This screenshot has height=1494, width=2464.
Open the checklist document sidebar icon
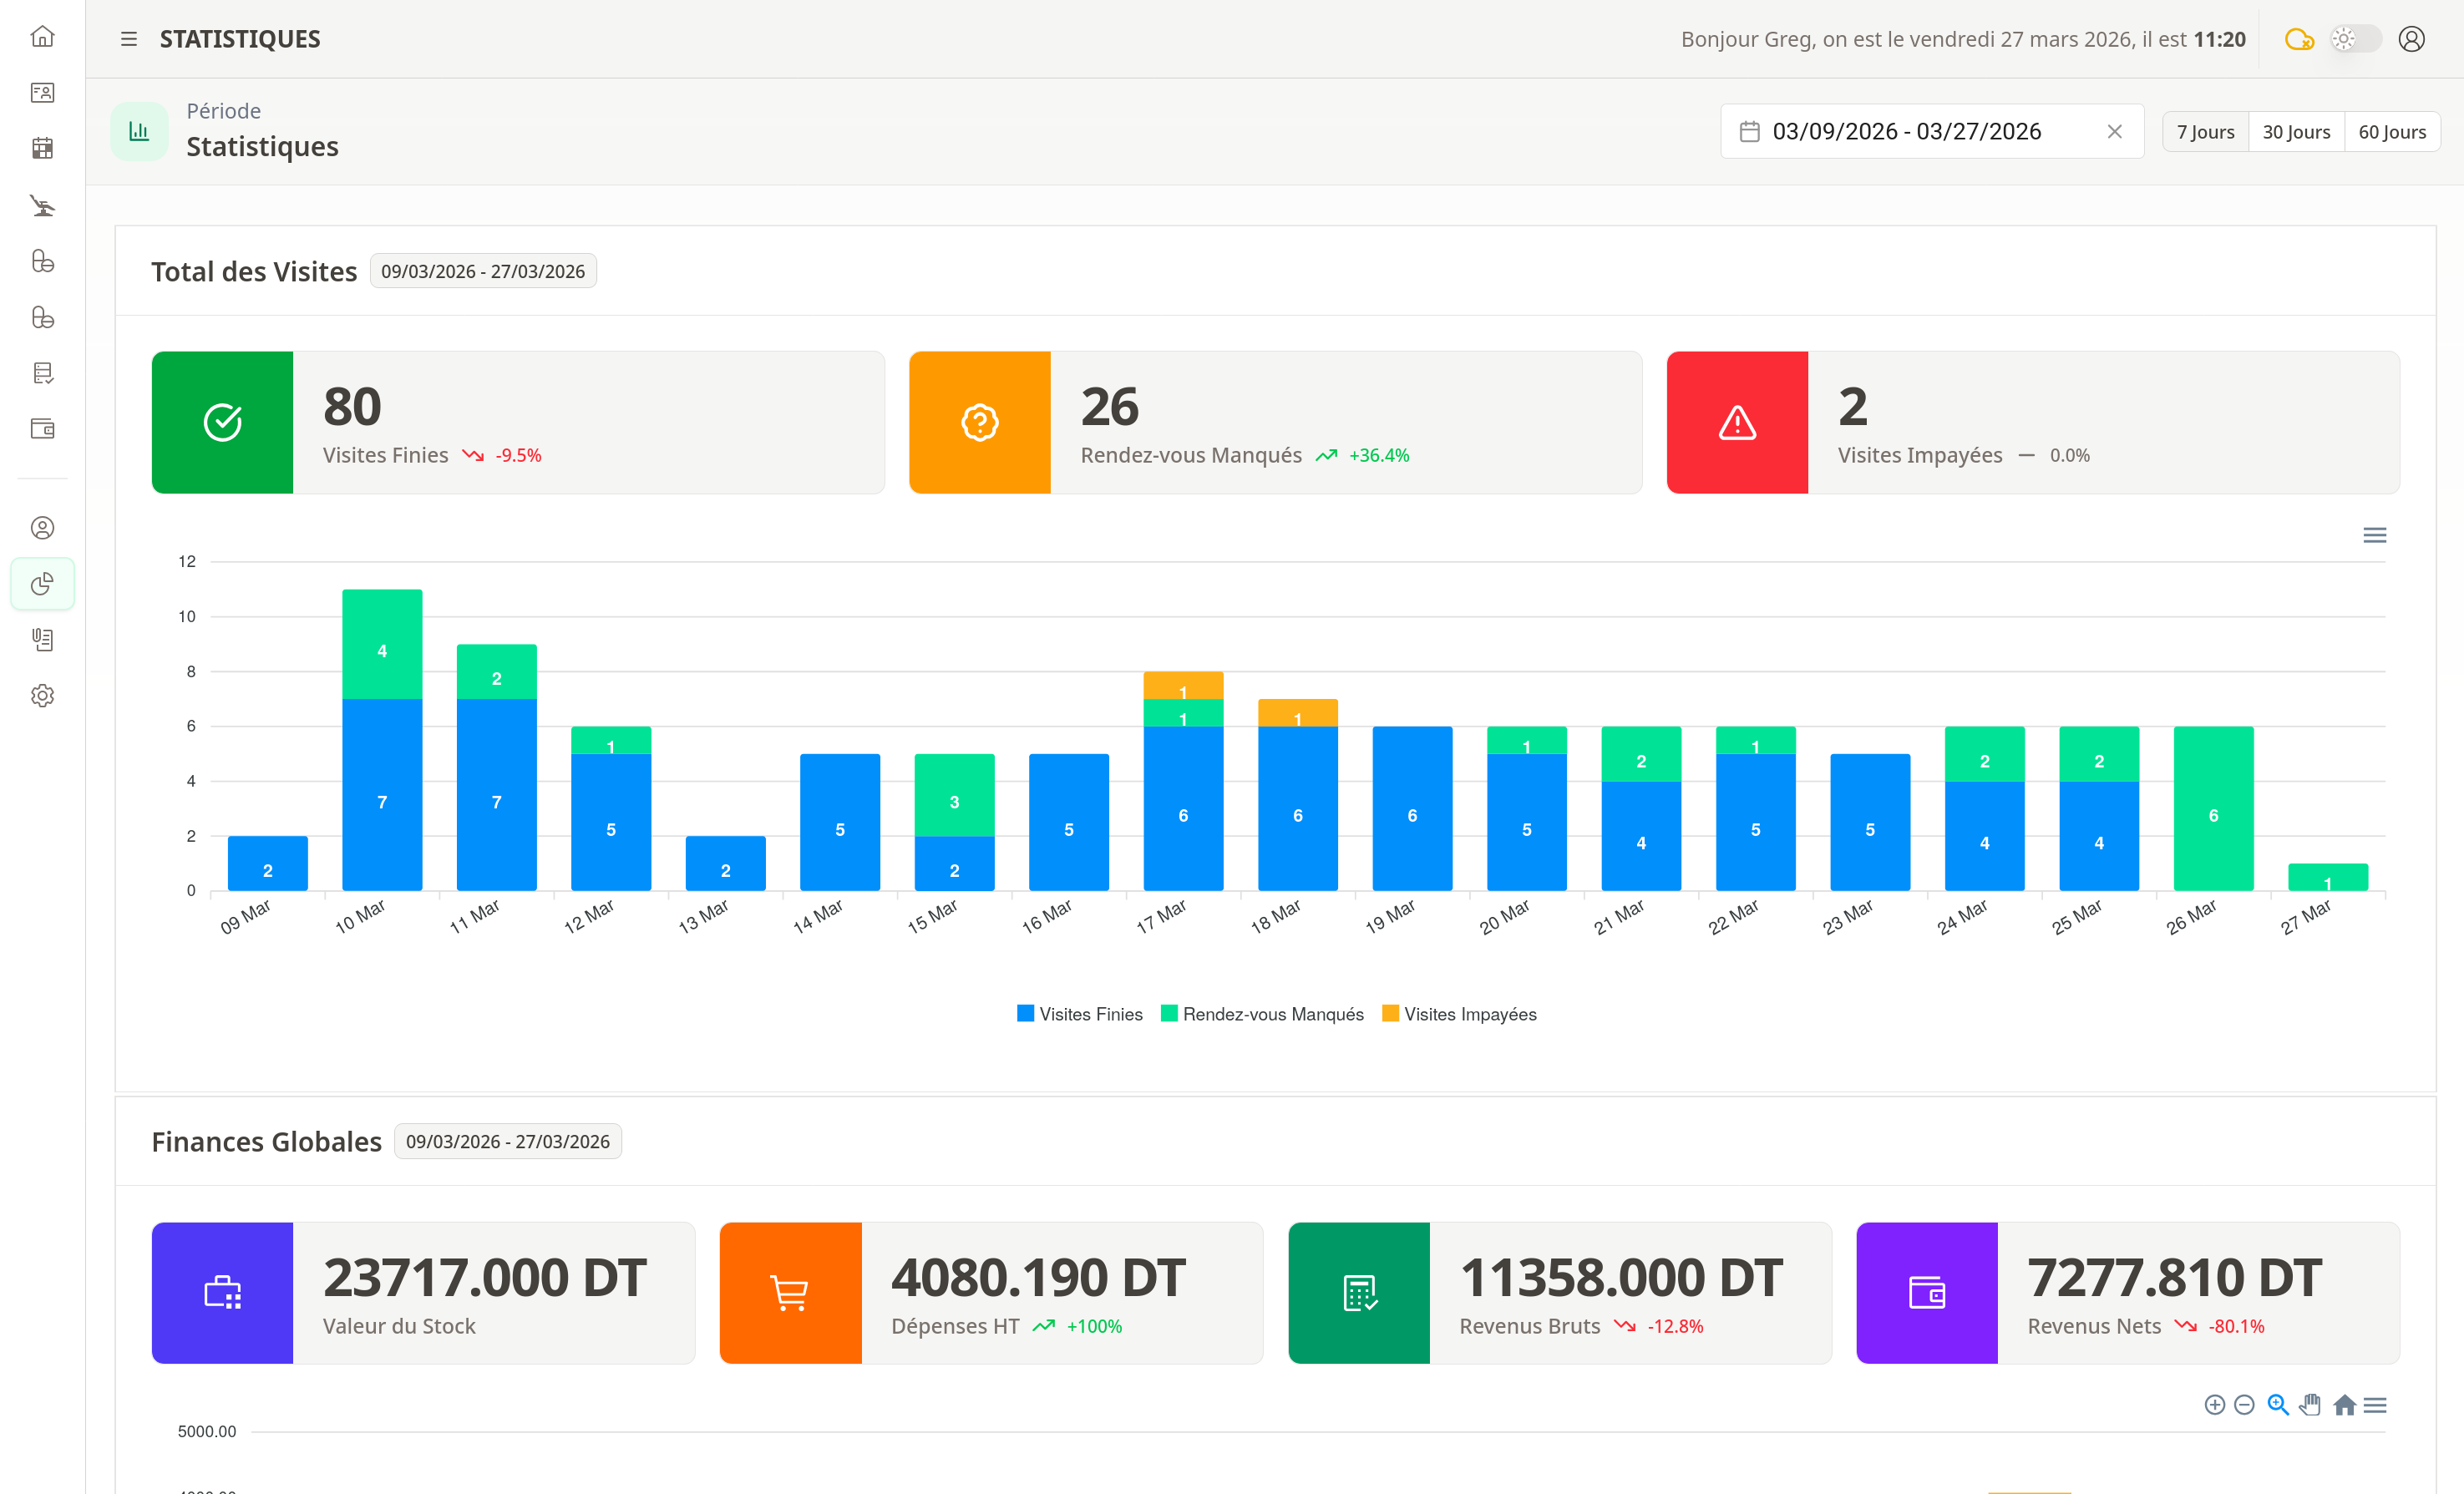(42, 373)
